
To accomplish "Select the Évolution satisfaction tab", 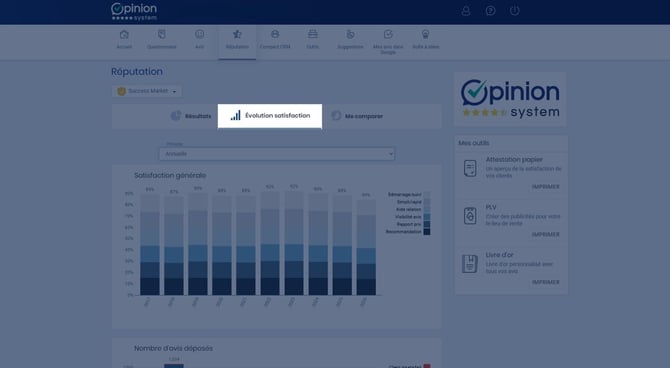I will (270, 116).
